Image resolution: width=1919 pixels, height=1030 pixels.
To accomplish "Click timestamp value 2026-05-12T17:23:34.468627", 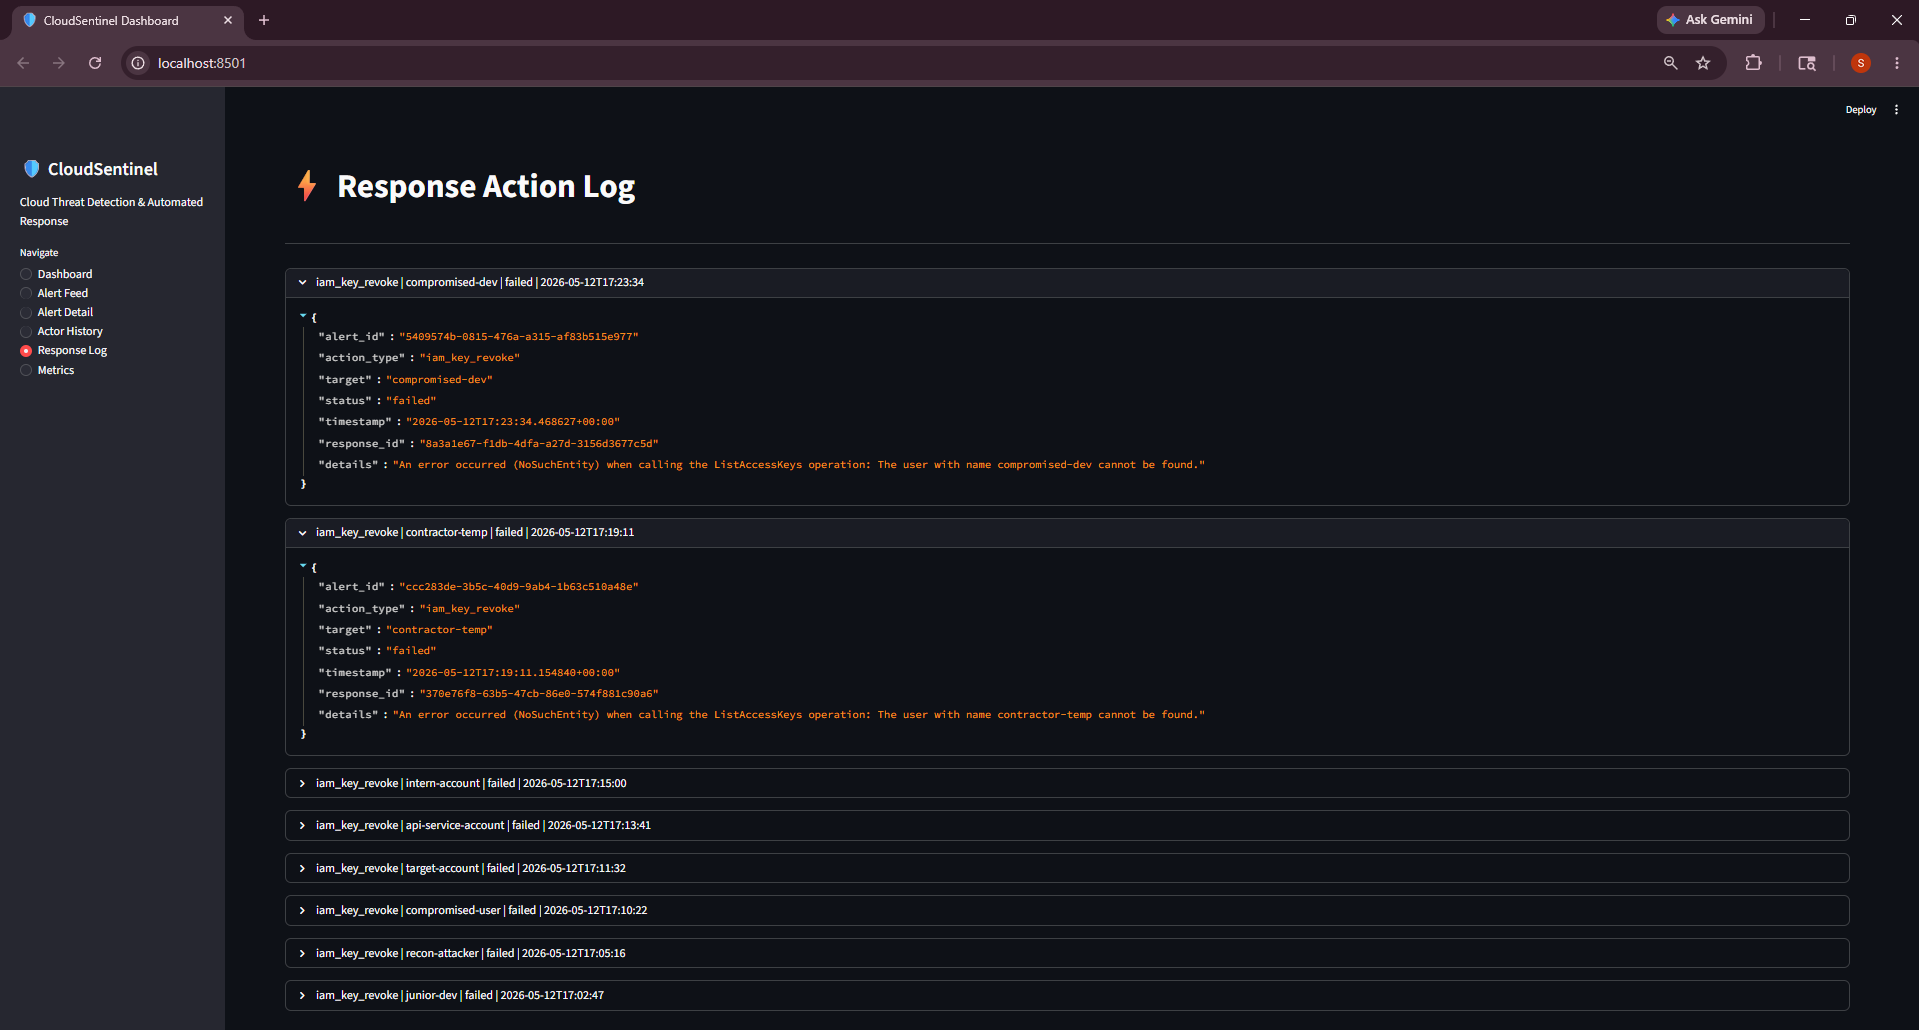I will [x=513, y=422].
